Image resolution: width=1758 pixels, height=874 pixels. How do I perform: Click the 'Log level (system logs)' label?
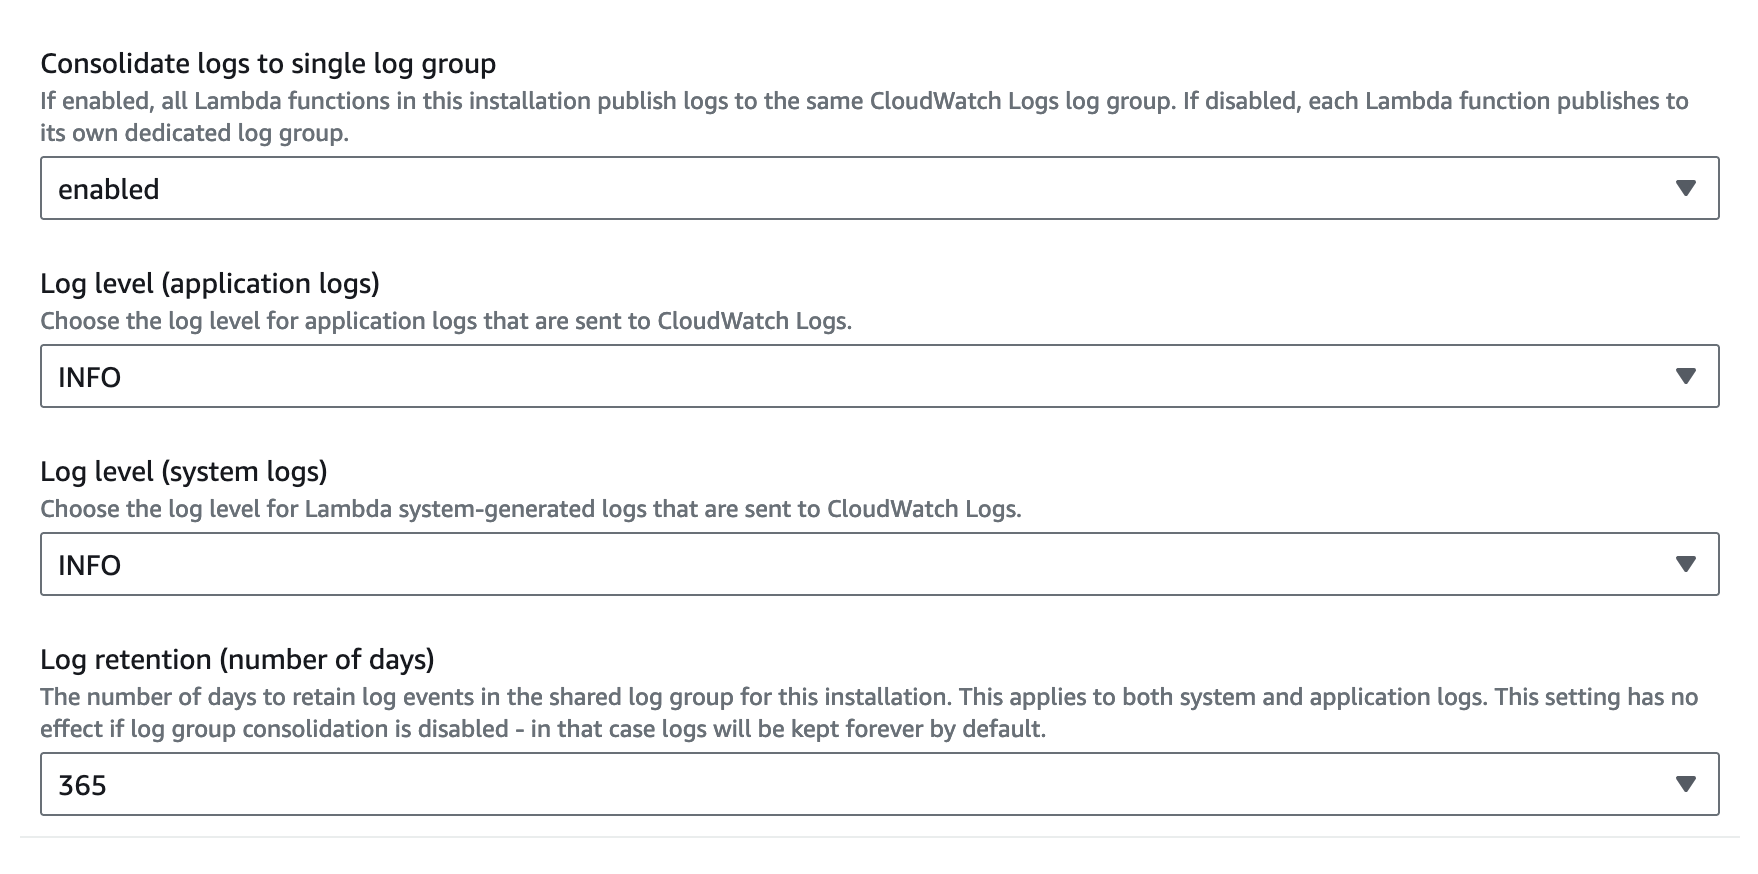pyautogui.click(x=184, y=472)
